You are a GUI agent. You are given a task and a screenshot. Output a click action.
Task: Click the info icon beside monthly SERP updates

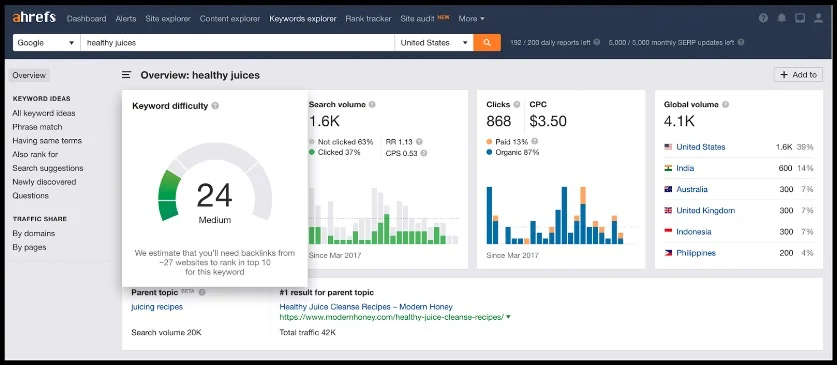(741, 42)
